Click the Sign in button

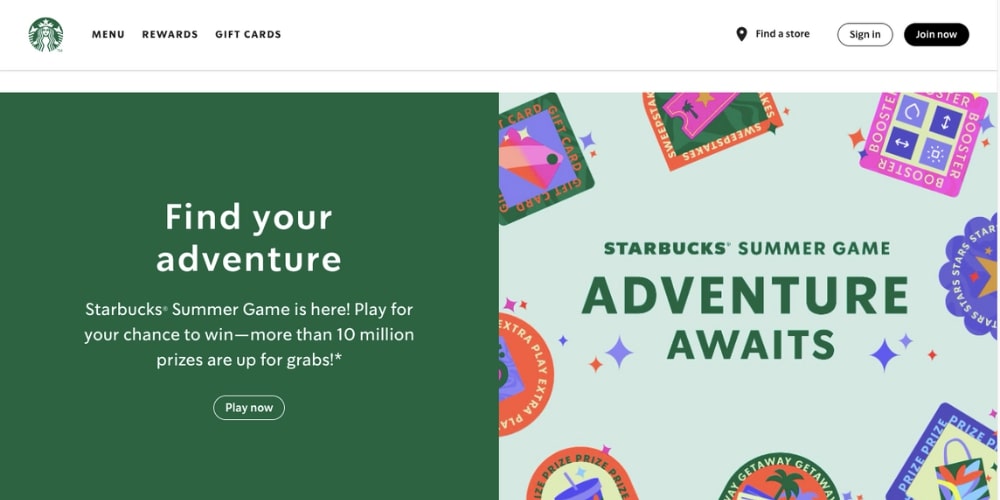click(865, 34)
